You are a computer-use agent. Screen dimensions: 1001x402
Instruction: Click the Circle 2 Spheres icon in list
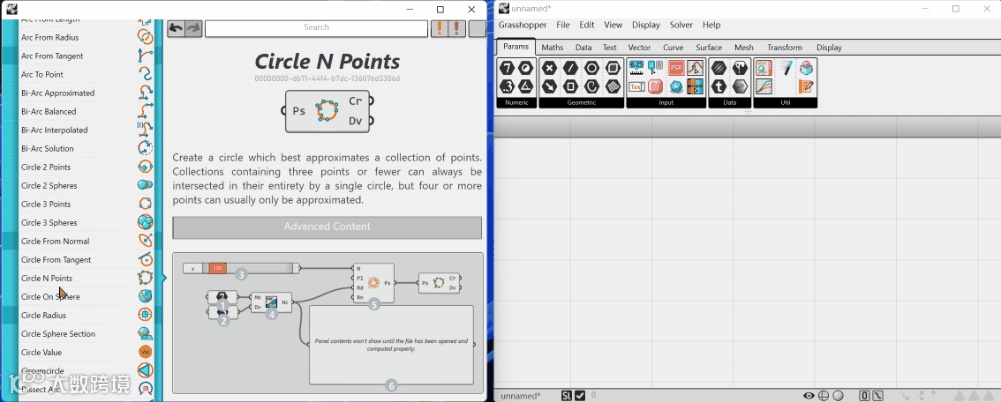point(145,185)
